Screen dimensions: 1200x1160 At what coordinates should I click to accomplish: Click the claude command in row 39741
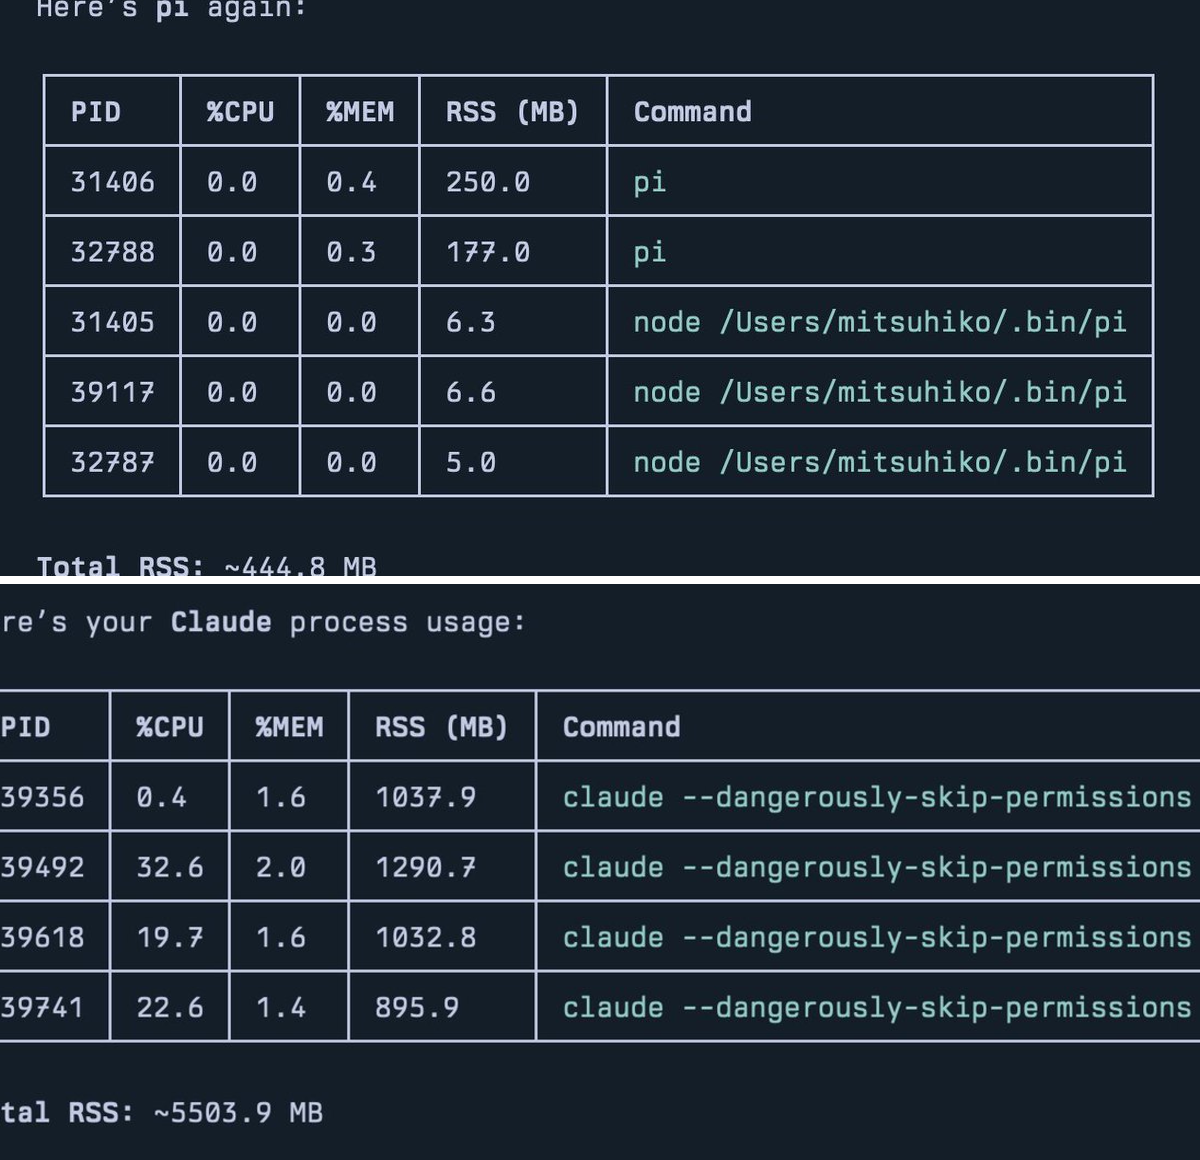coord(877,1007)
